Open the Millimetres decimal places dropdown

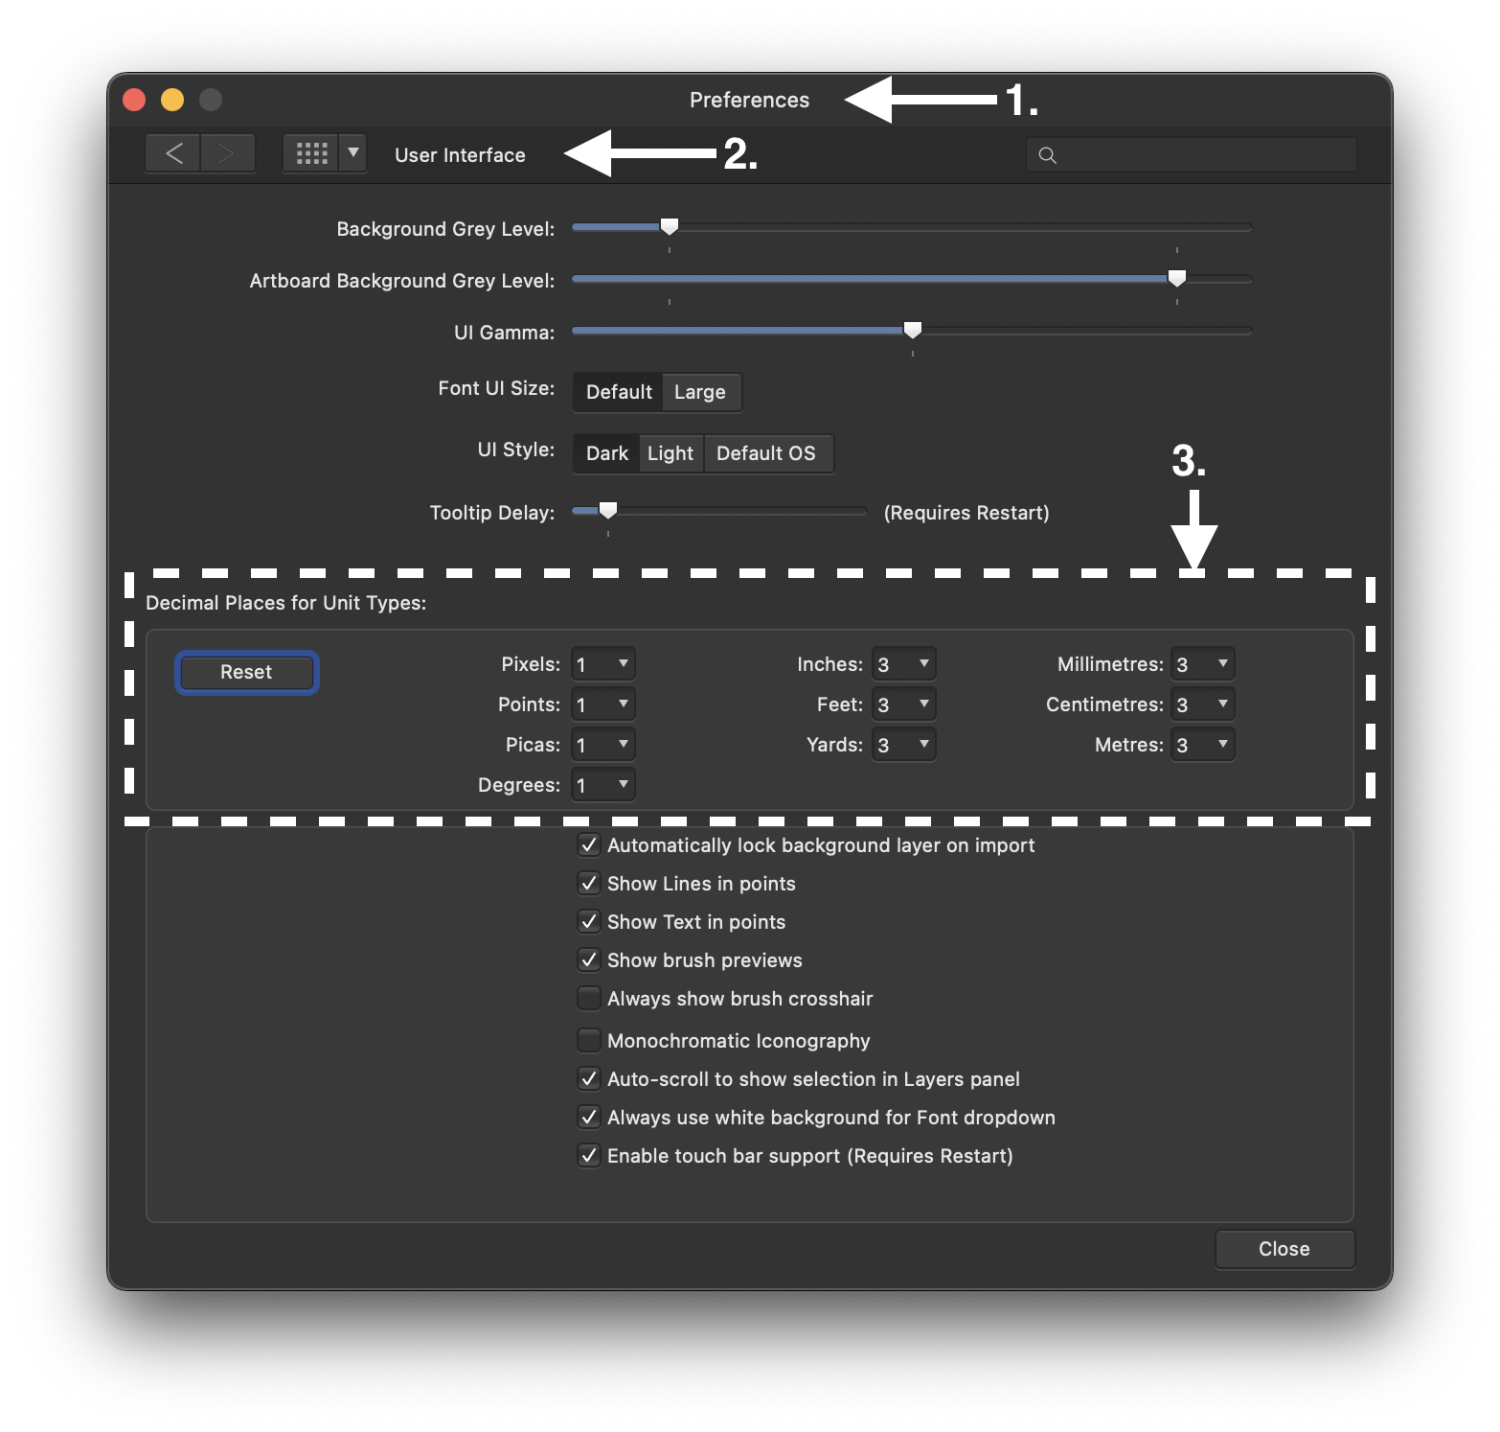(1201, 663)
